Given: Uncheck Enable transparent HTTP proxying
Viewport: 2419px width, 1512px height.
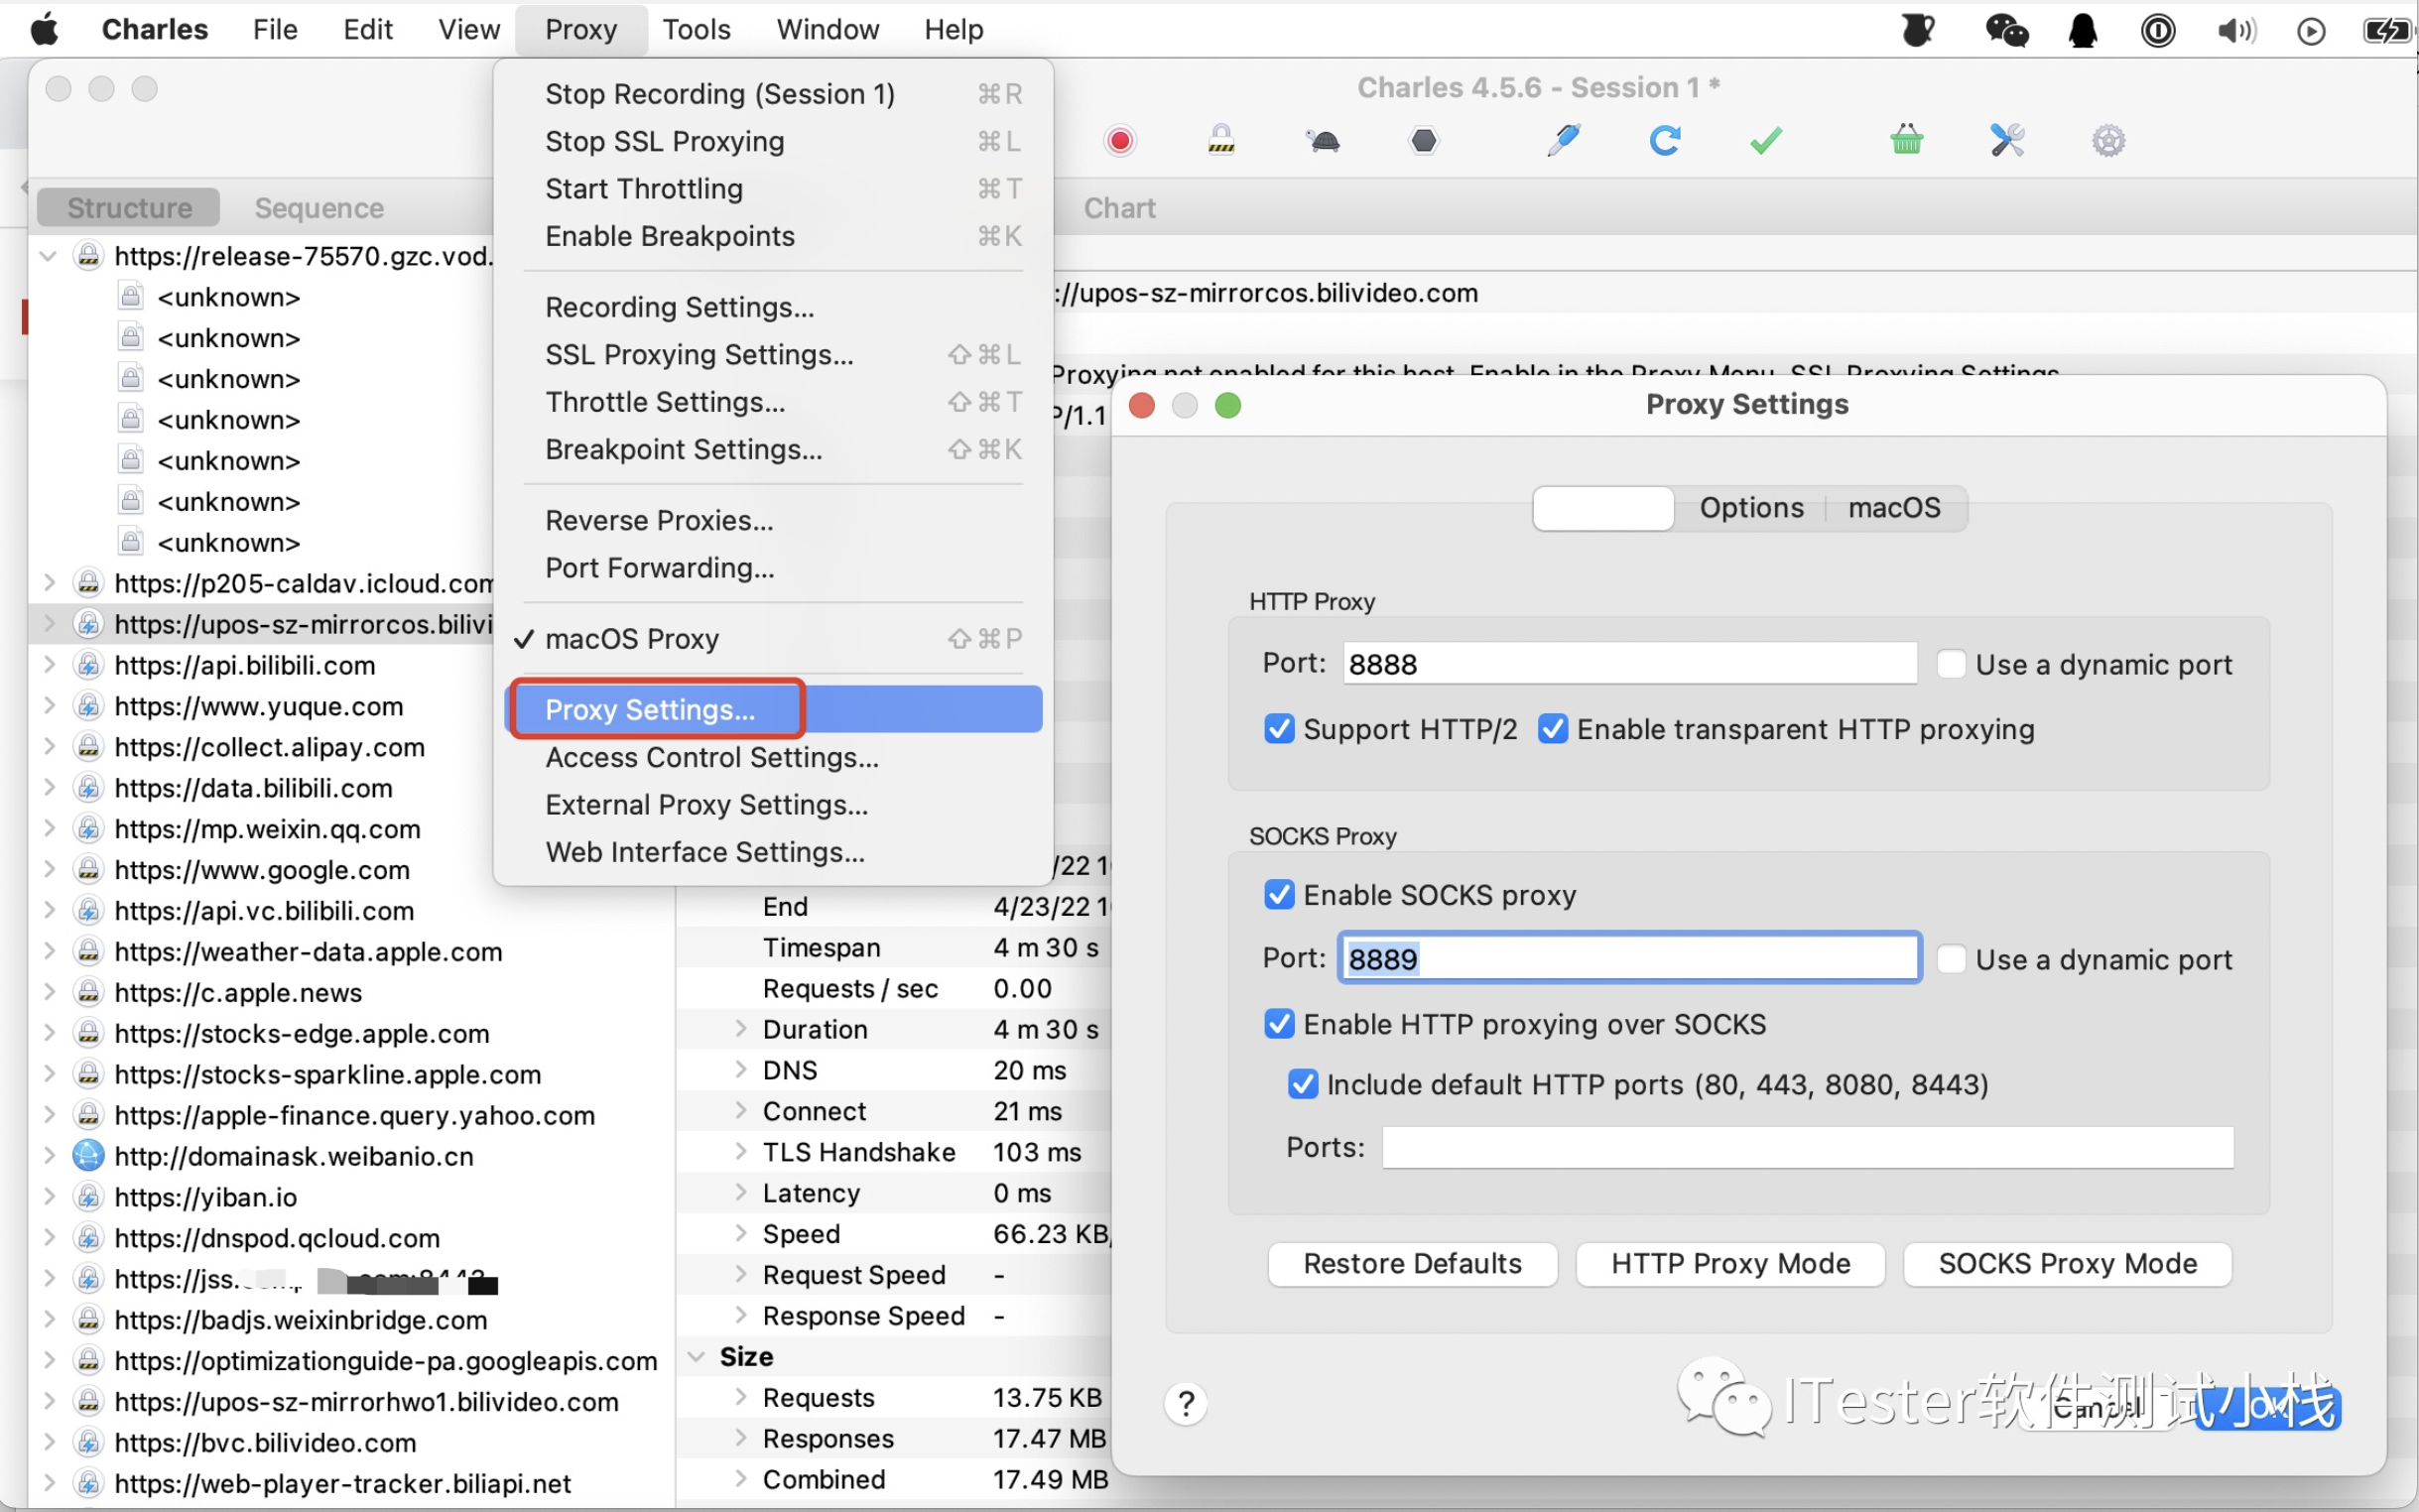Looking at the screenshot, I should [x=1552, y=729].
